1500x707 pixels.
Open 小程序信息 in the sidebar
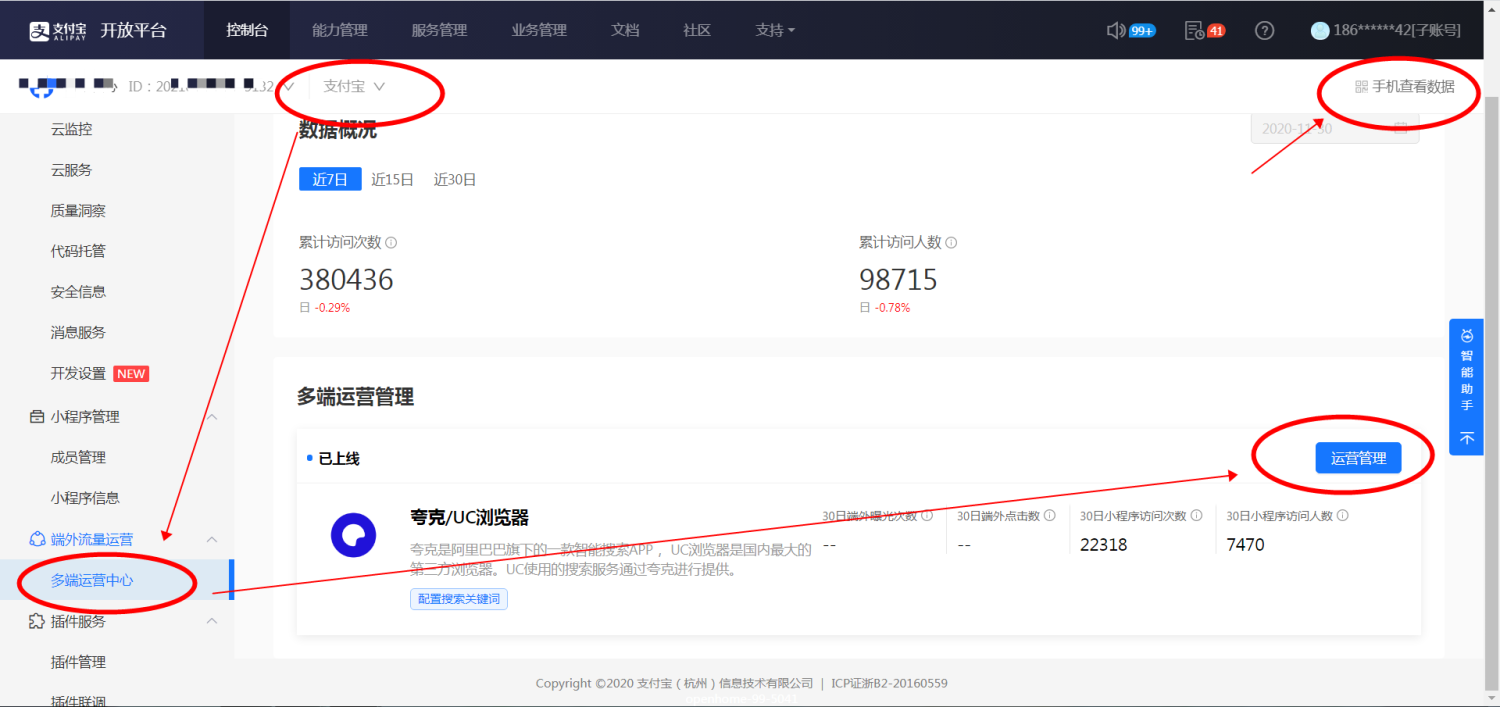[x=85, y=498]
